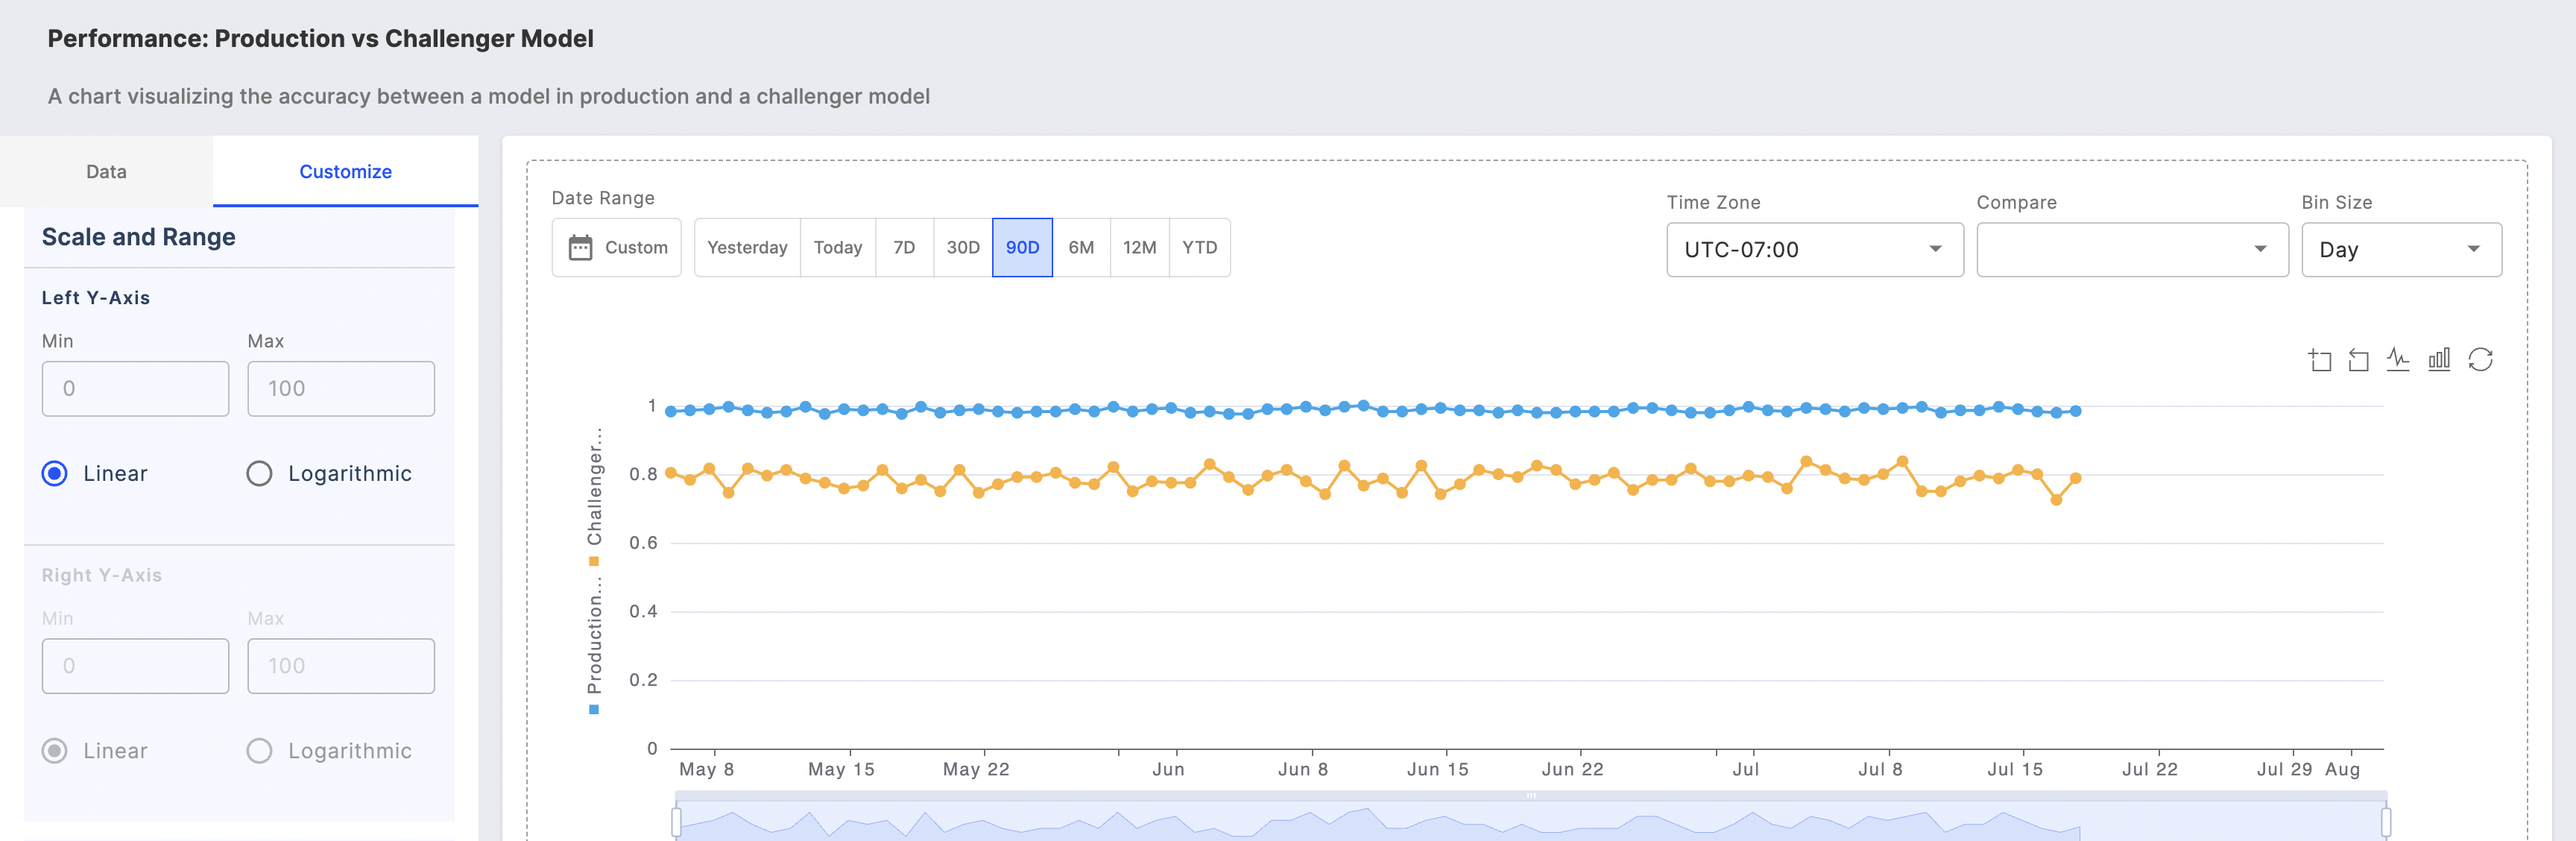Click the Right Y-Axis Min input field

(135, 666)
